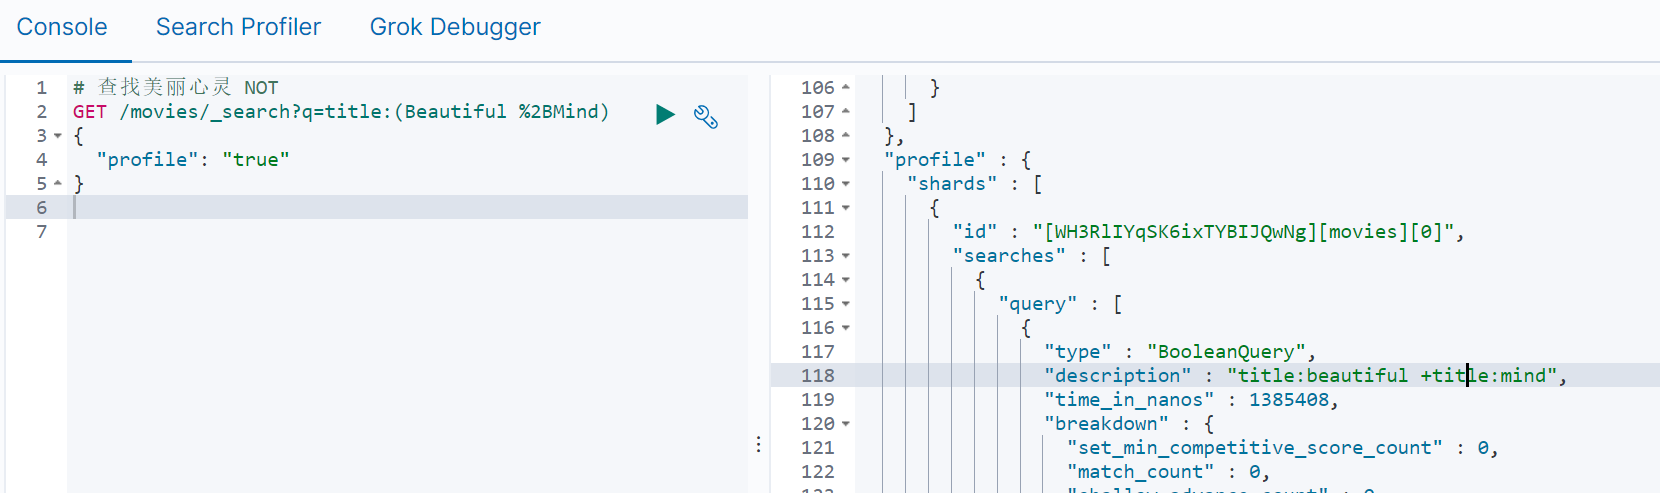Screen dimensions: 1660x493
Task: Click the "shards" key text
Action: pyautogui.click(x=952, y=184)
